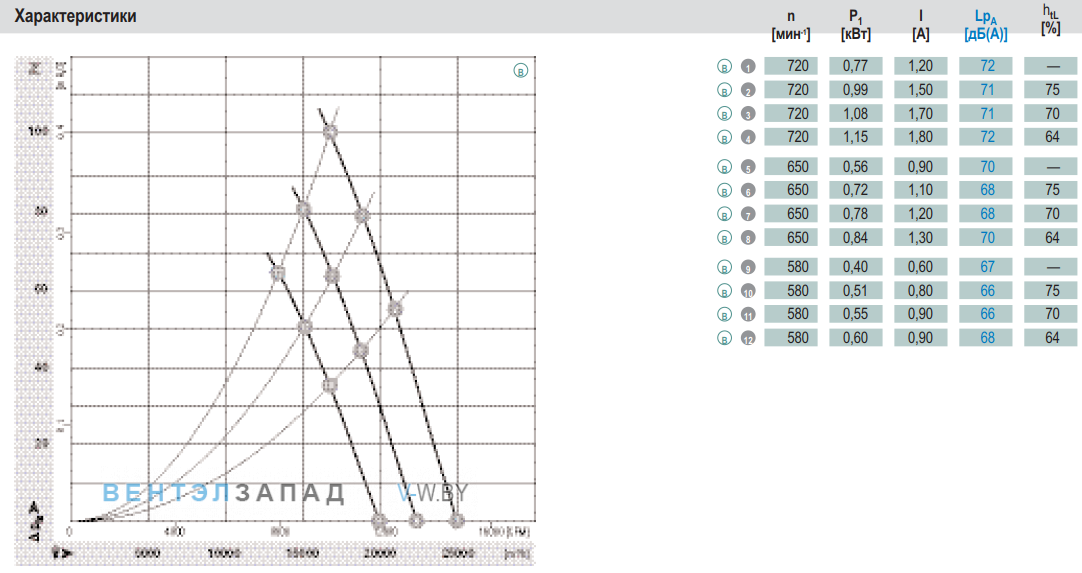
Task: Click the 5000 label on flow axis
Action: (x=147, y=553)
